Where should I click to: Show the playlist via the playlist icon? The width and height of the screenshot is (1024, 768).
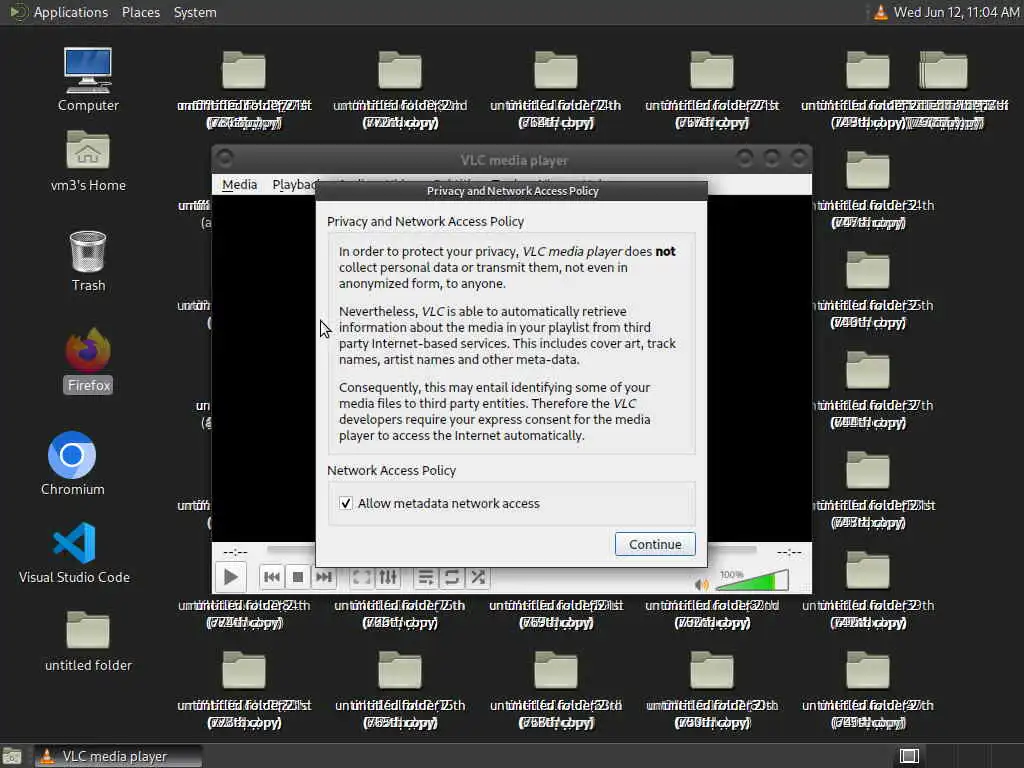[425, 577]
